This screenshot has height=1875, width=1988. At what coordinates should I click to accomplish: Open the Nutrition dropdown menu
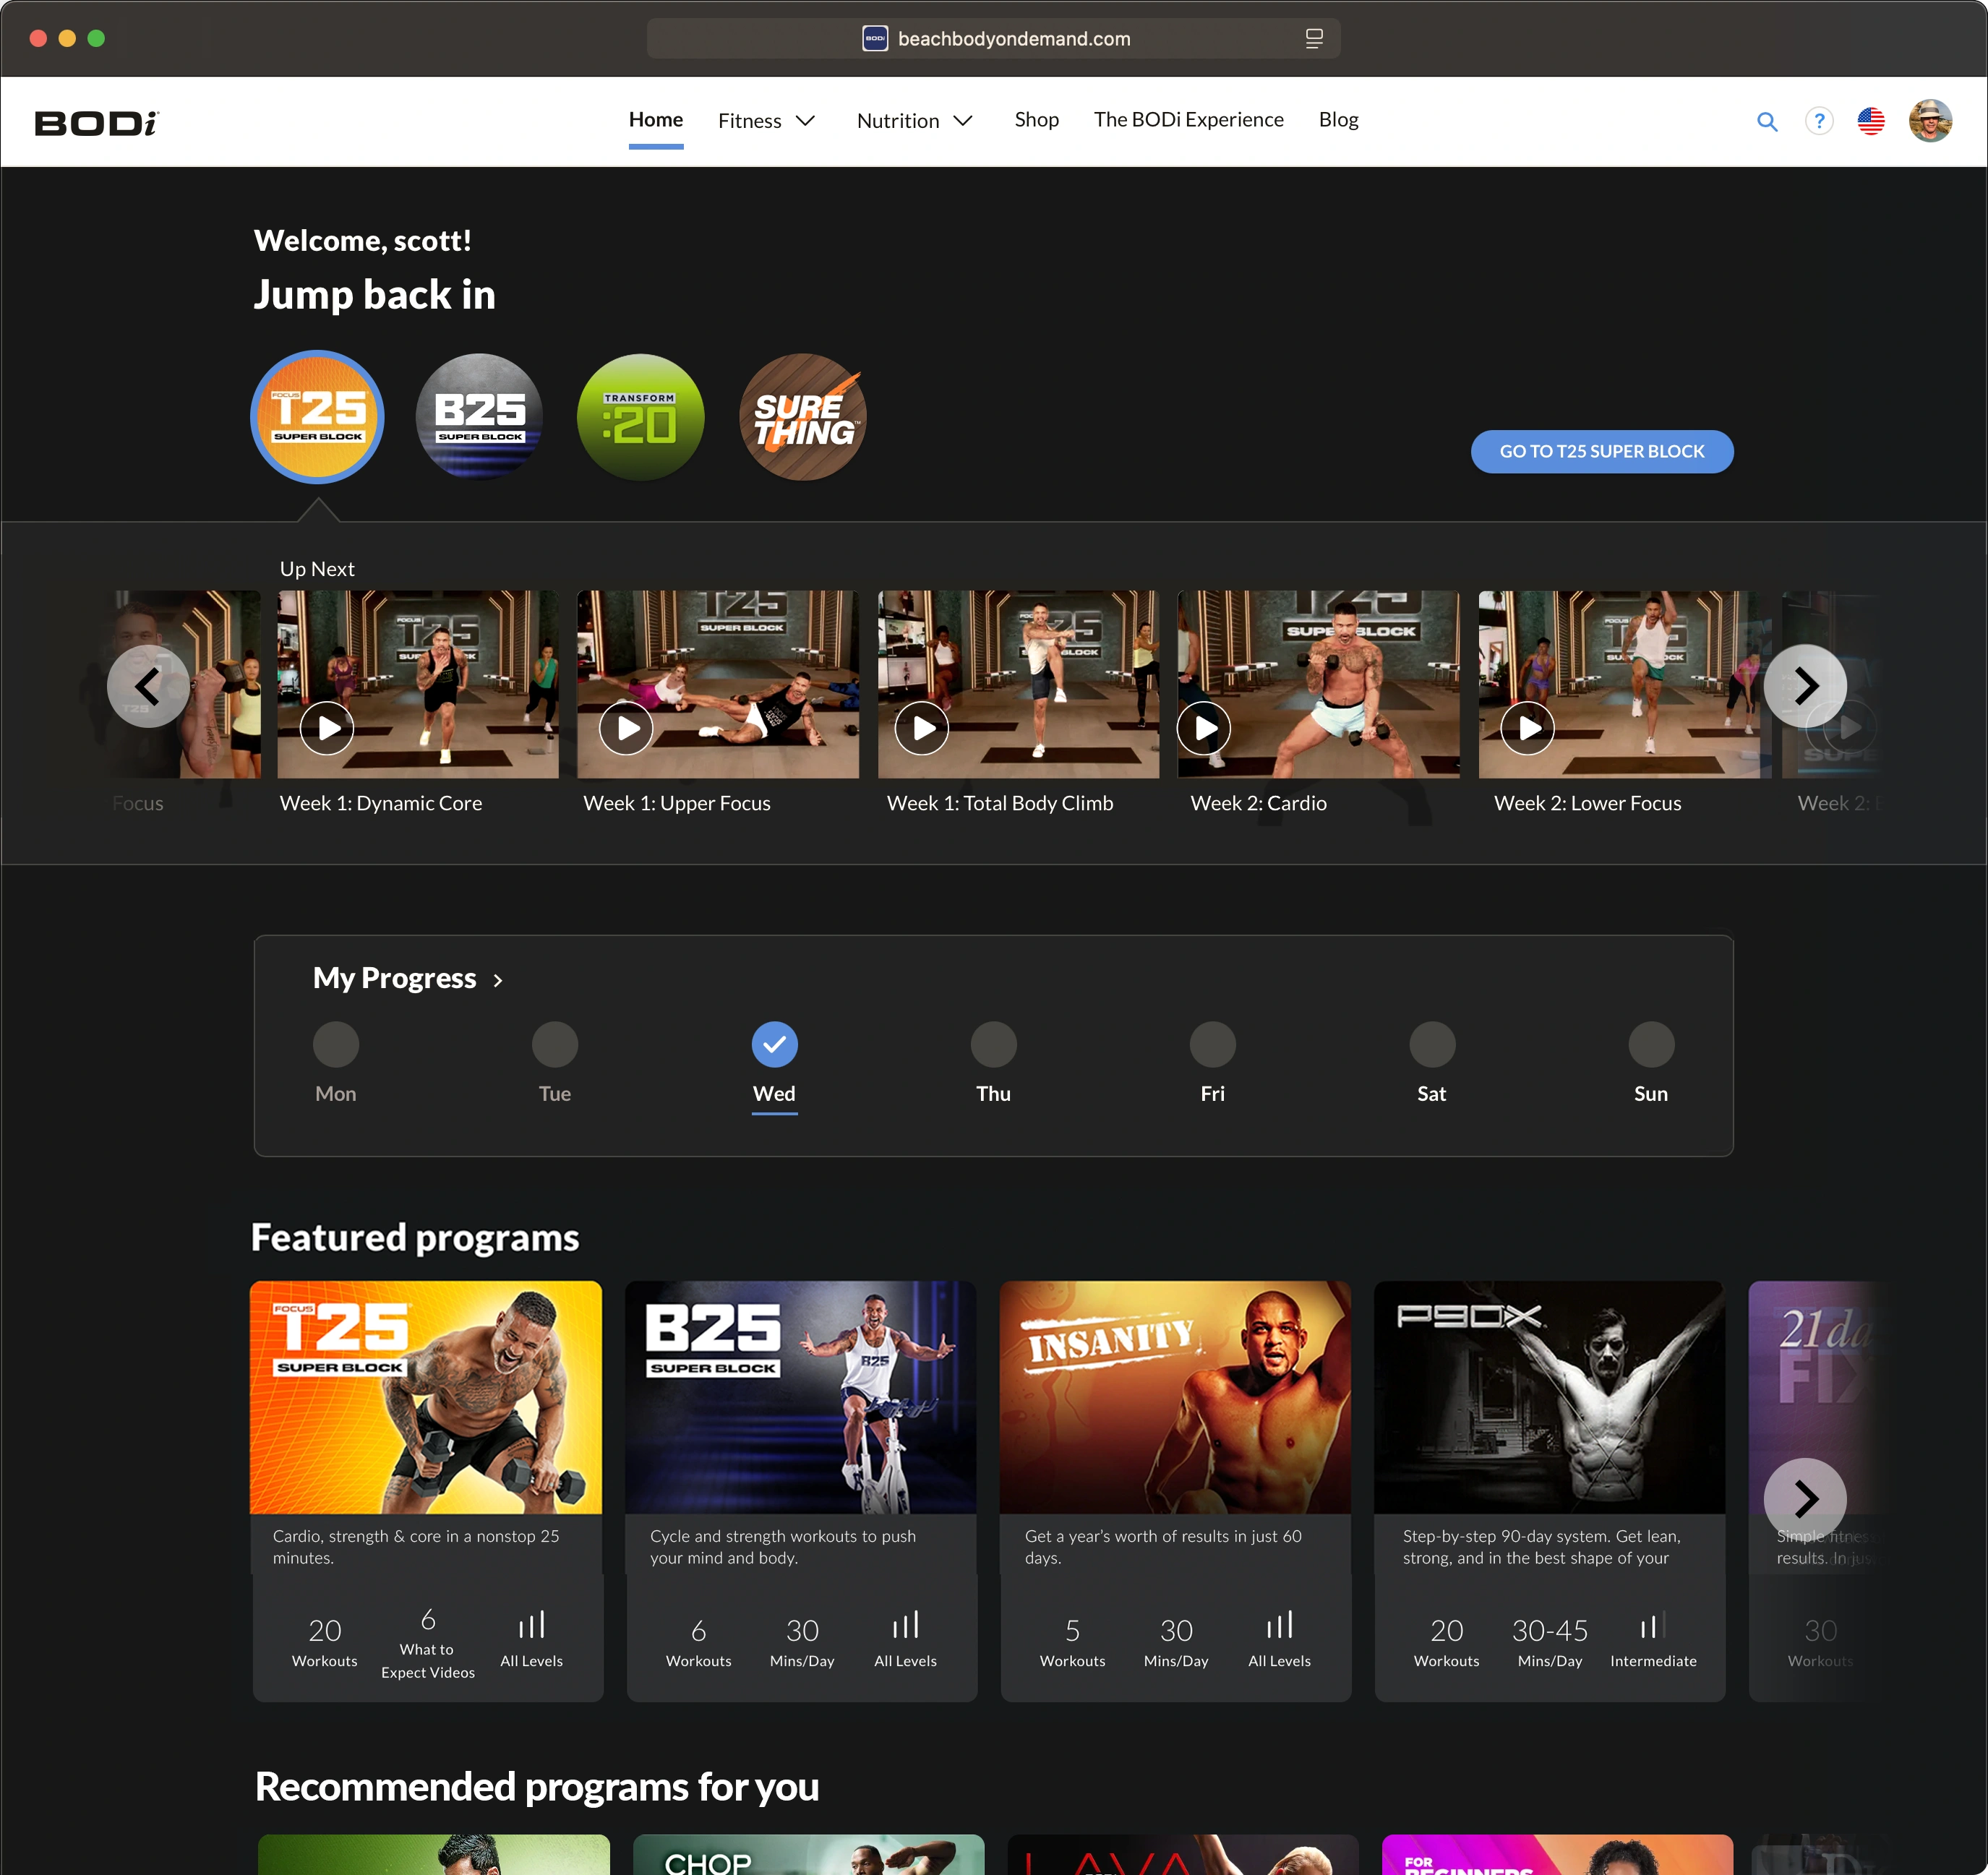click(x=914, y=120)
